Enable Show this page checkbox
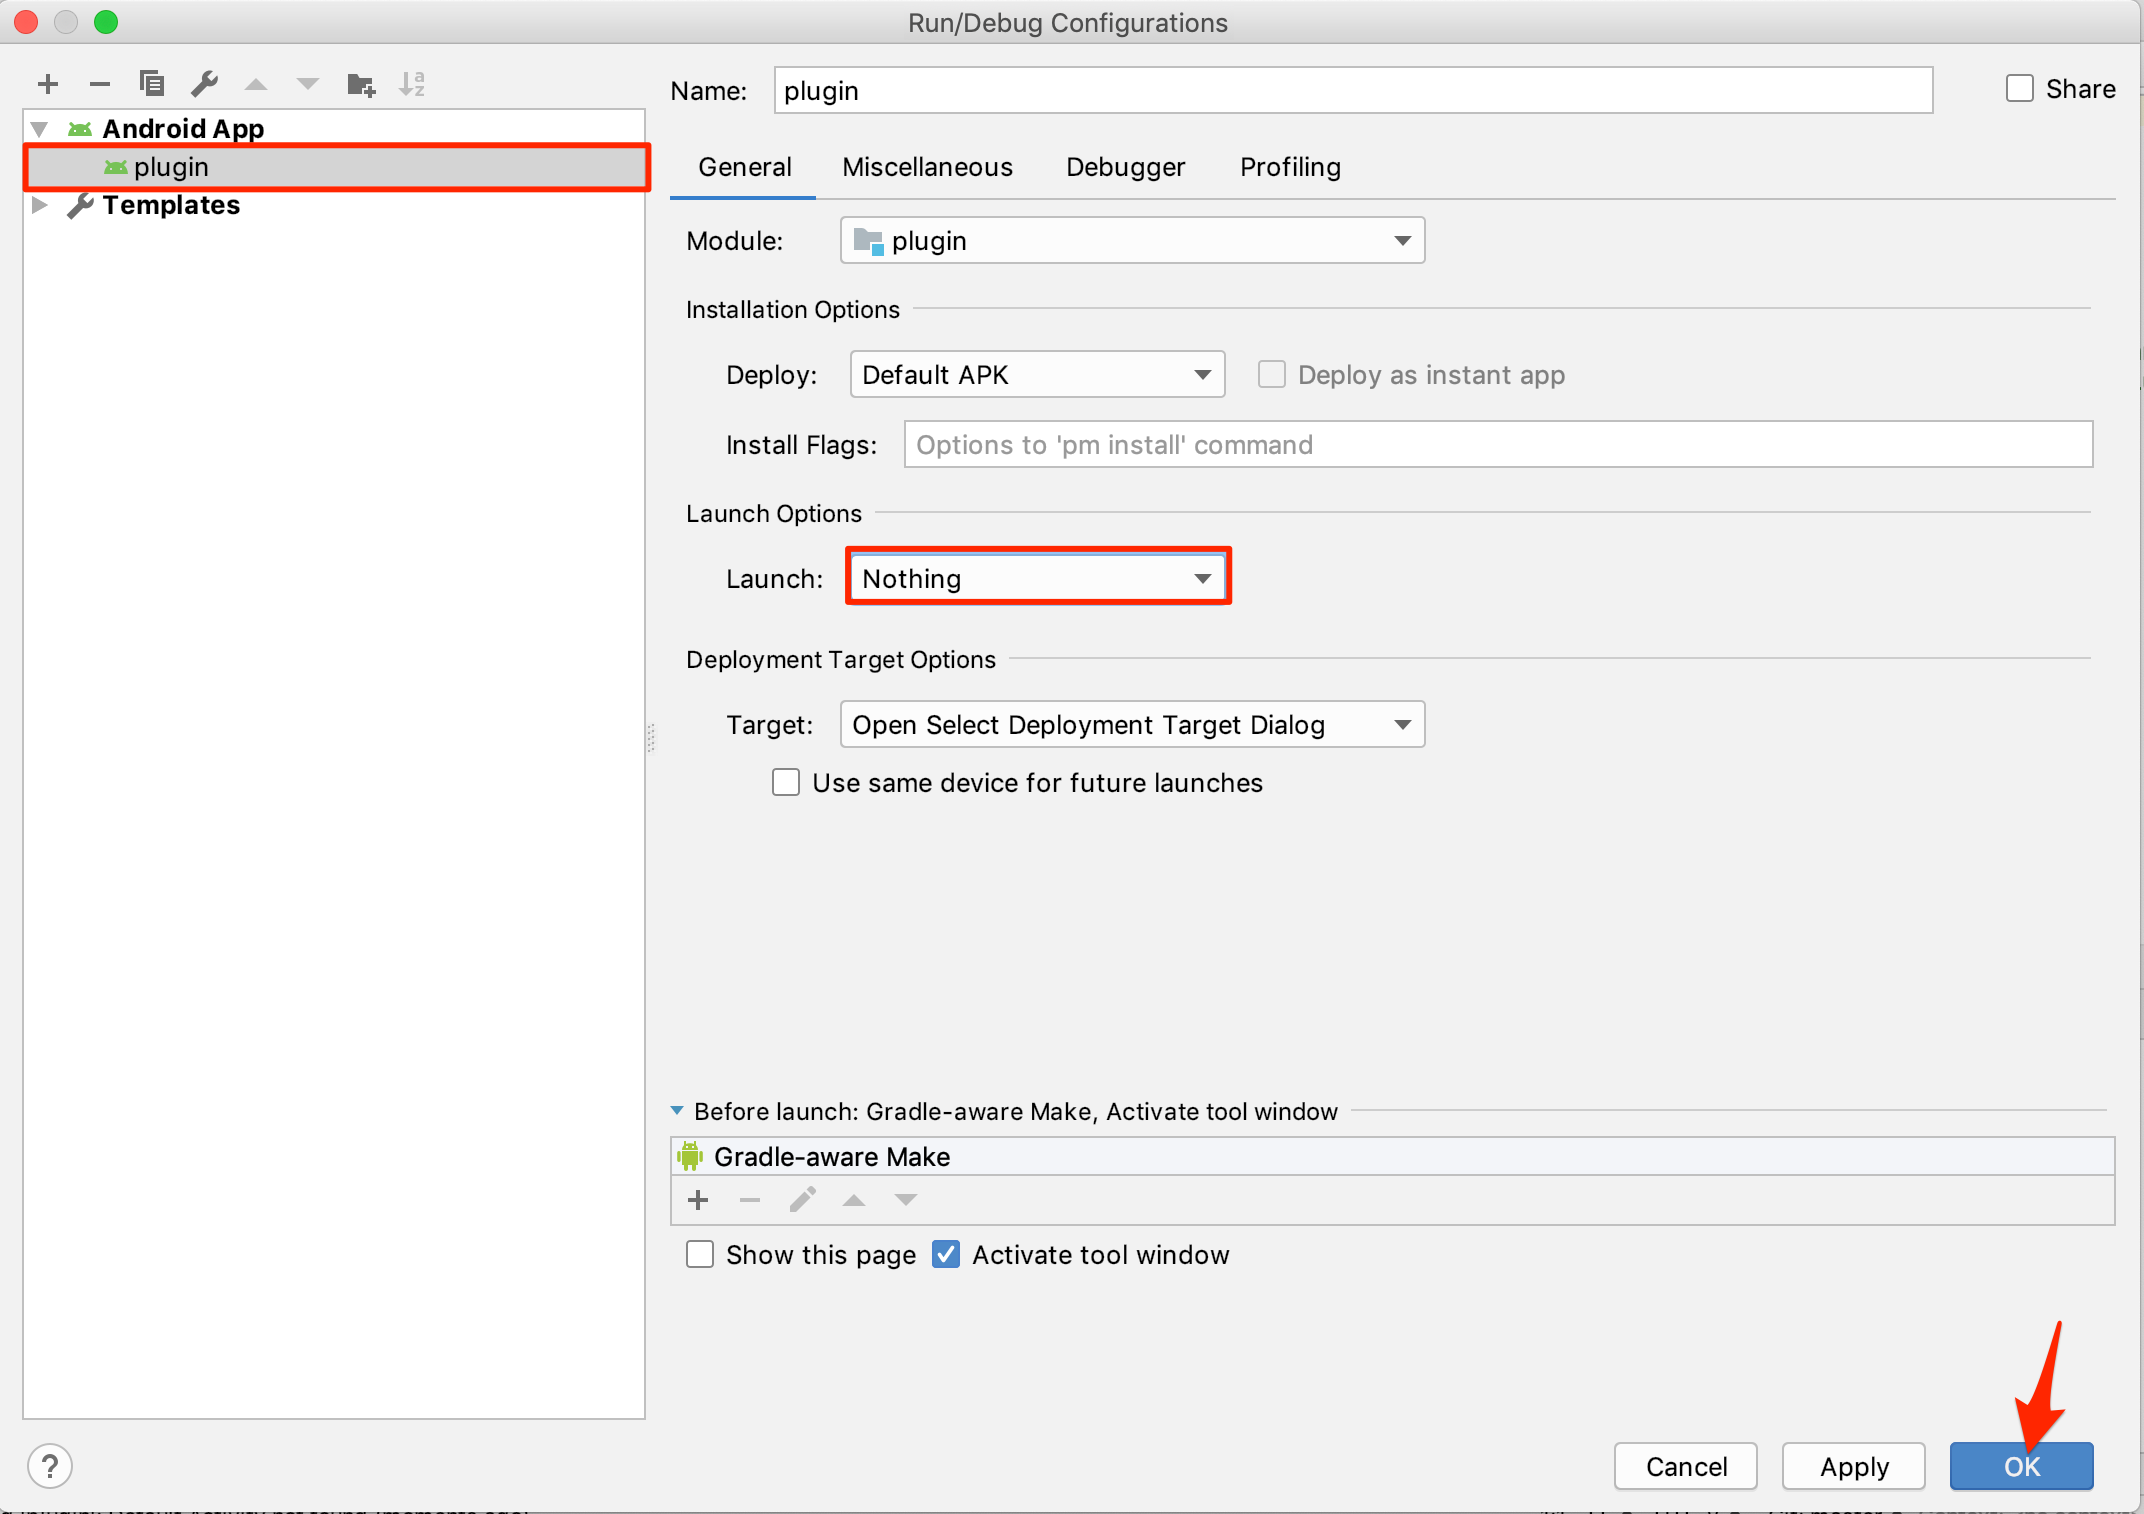The image size is (2144, 1514). [700, 1254]
